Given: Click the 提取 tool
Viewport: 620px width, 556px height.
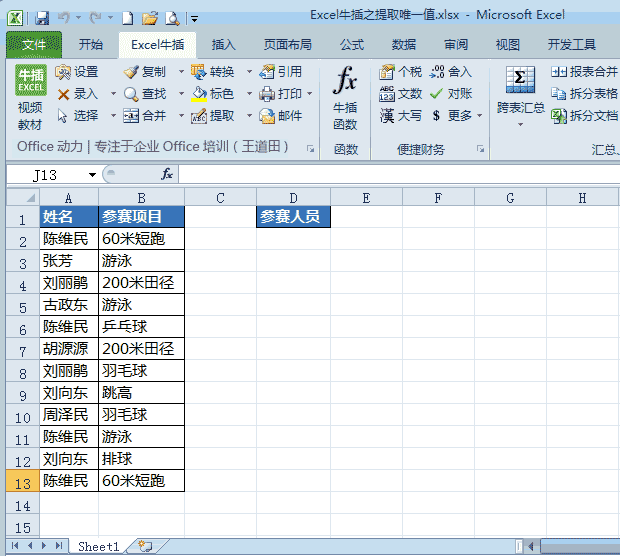Looking at the screenshot, I should [x=213, y=116].
